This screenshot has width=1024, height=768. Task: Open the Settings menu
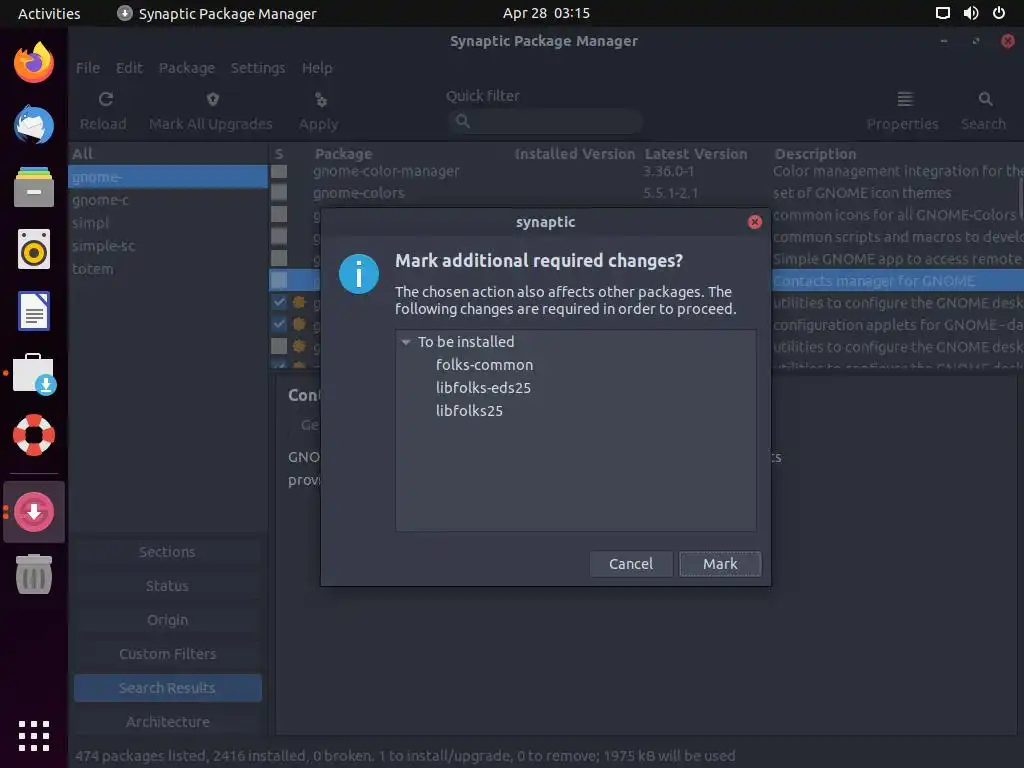coord(257,68)
